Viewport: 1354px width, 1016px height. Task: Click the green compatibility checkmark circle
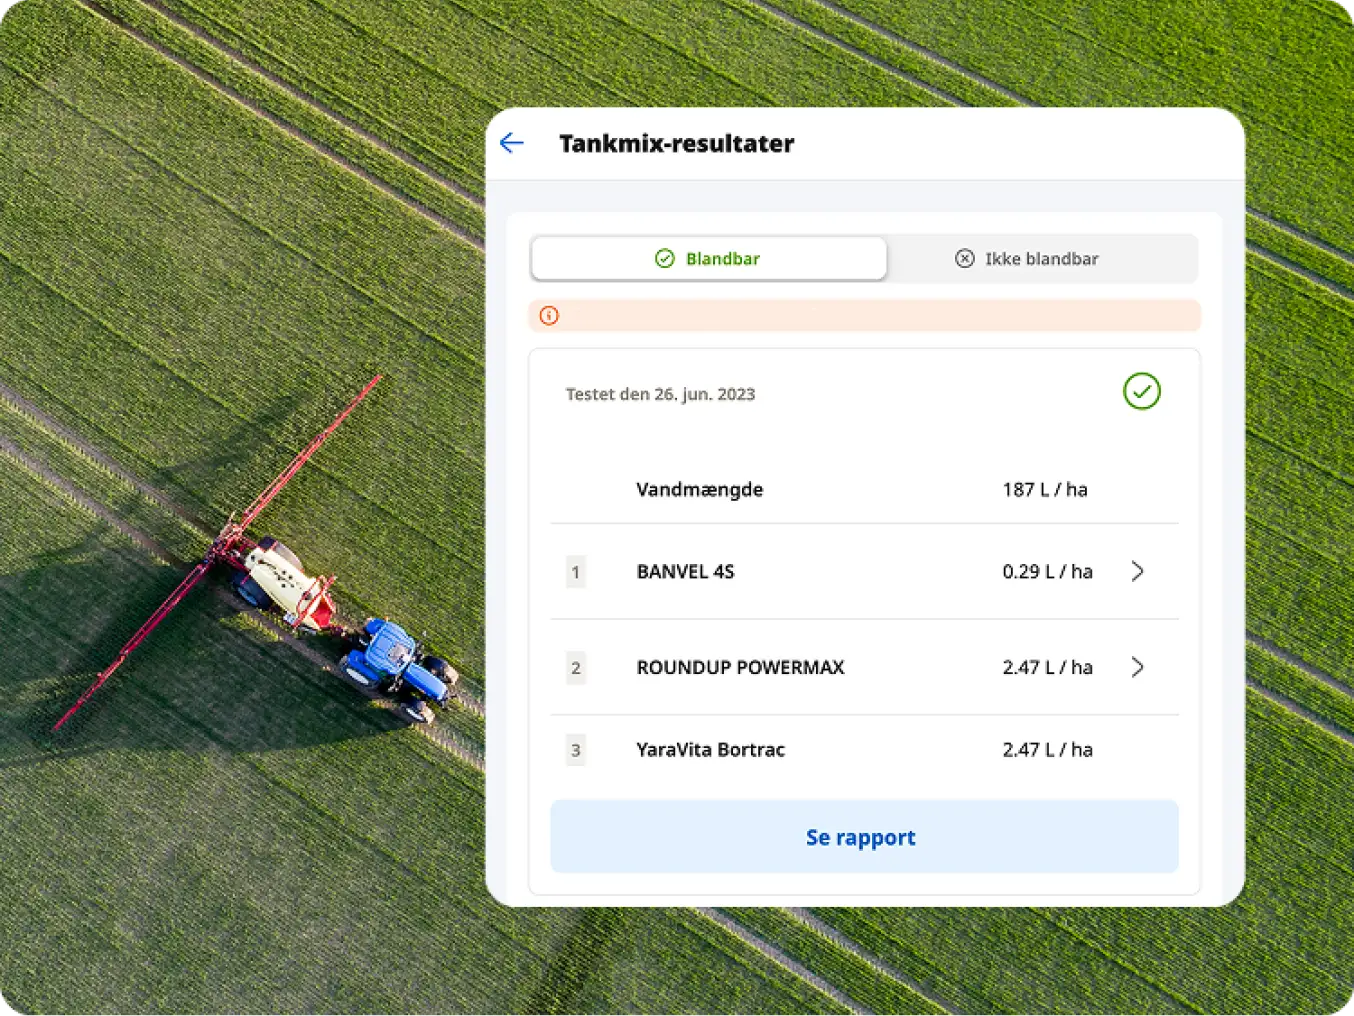click(x=1141, y=391)
